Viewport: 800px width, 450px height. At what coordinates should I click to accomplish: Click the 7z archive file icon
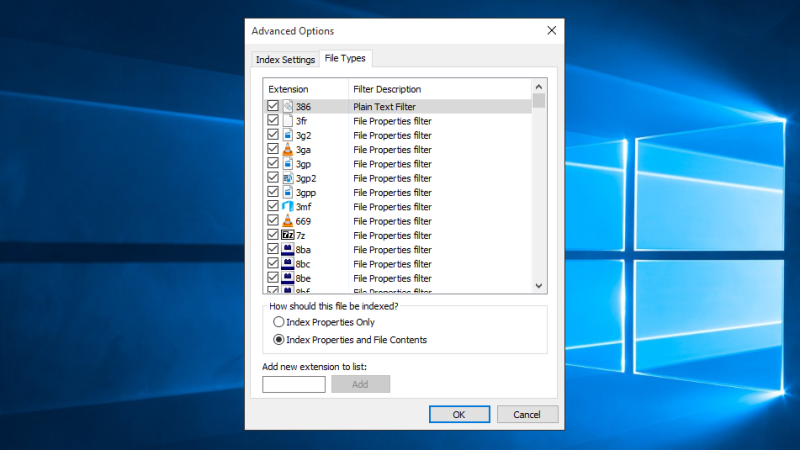pos(287,235)
